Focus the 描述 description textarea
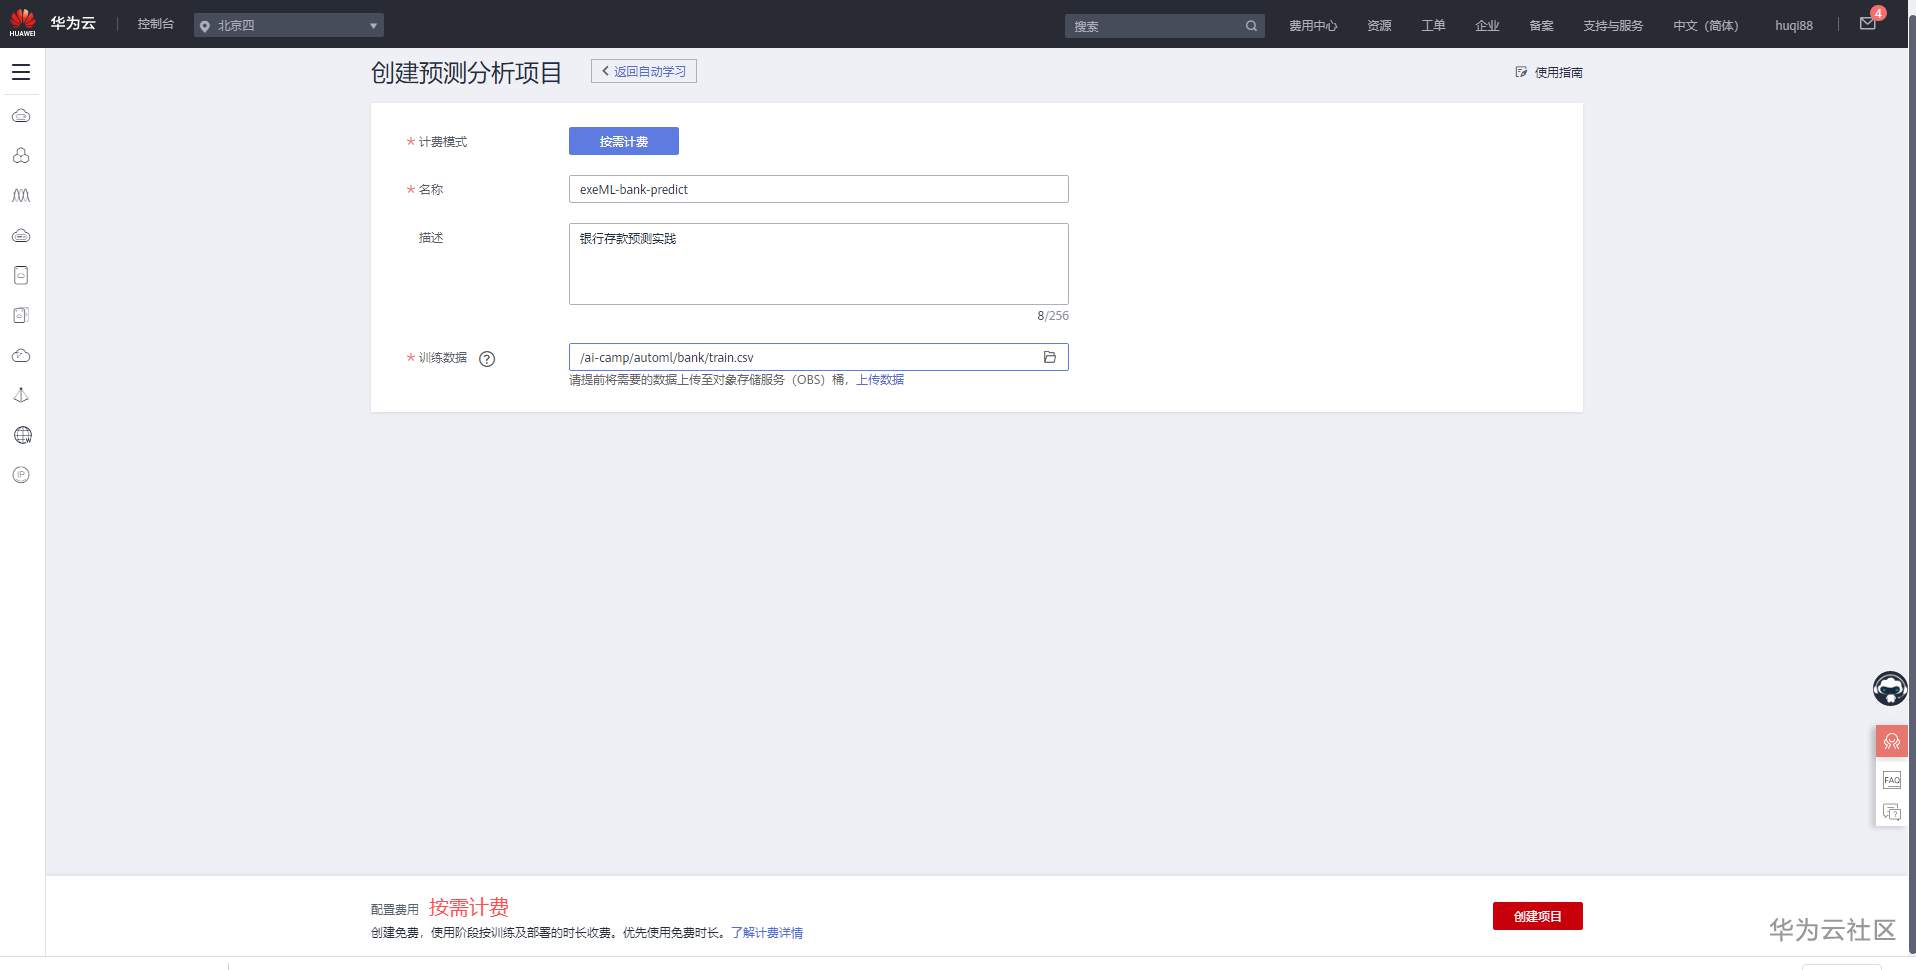1916x970 pixels. pos(819,264)
